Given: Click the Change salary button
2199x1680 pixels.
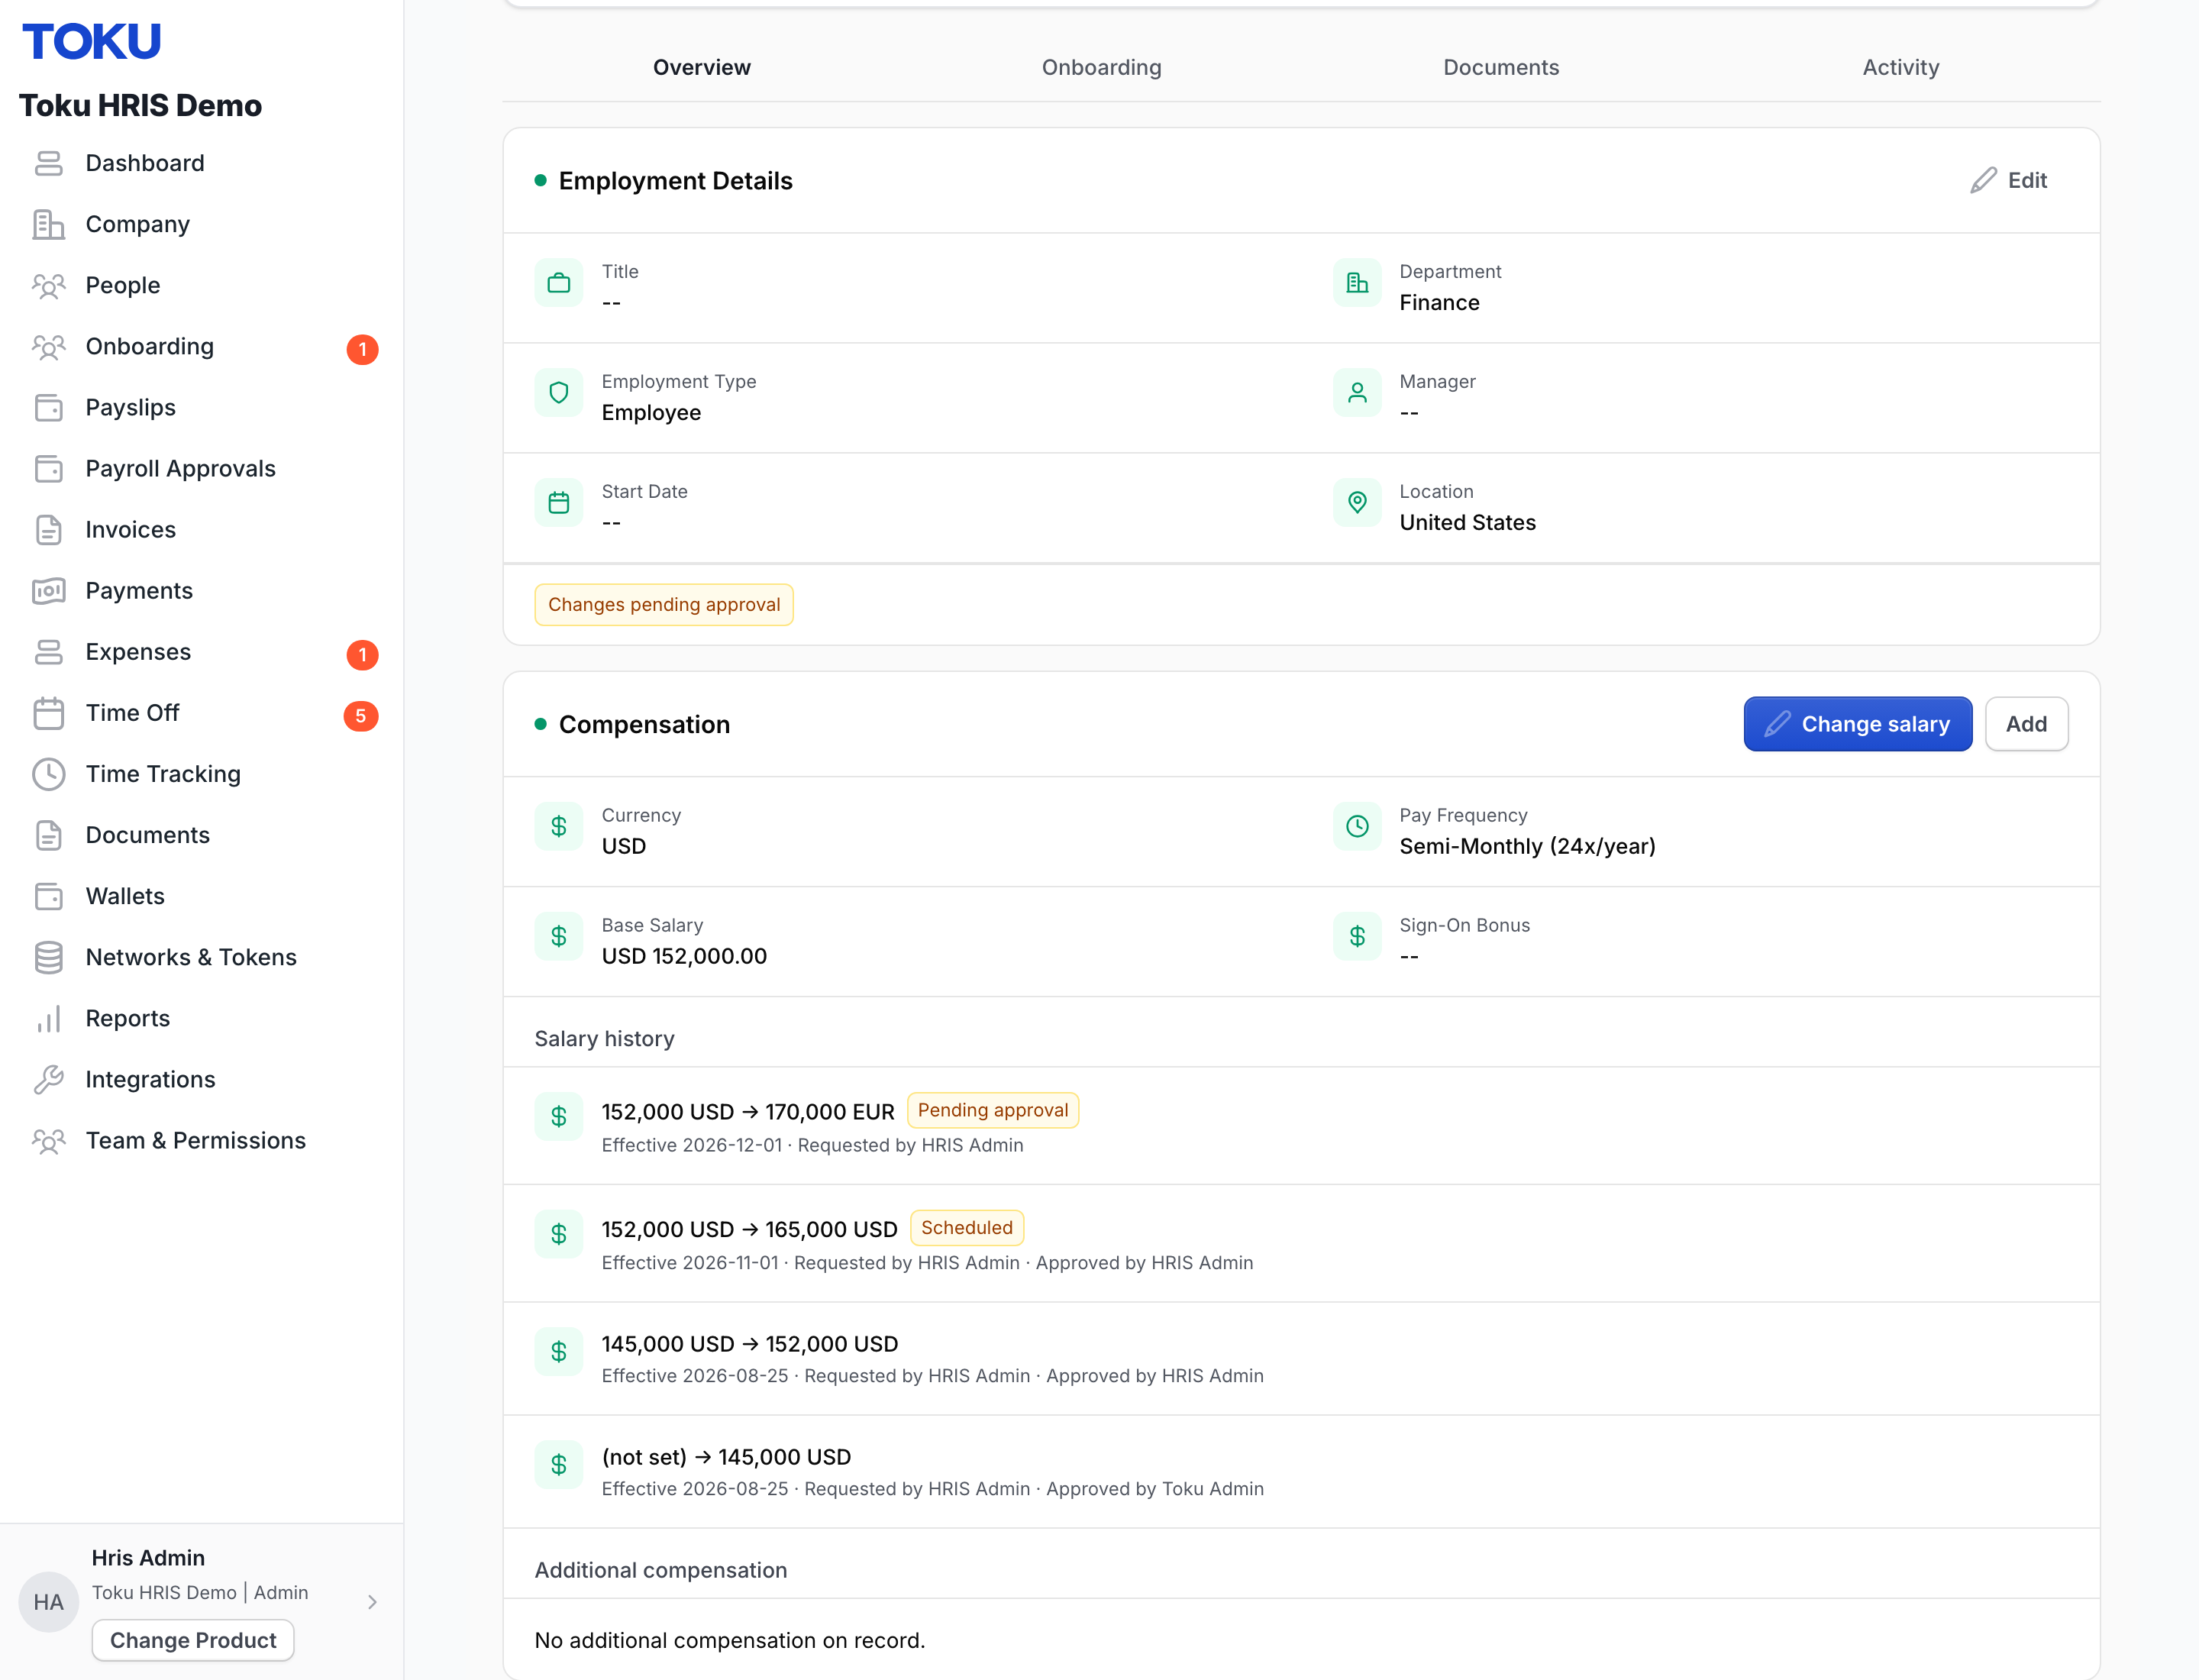Looking at the screenshot, I should (1857, 724).
